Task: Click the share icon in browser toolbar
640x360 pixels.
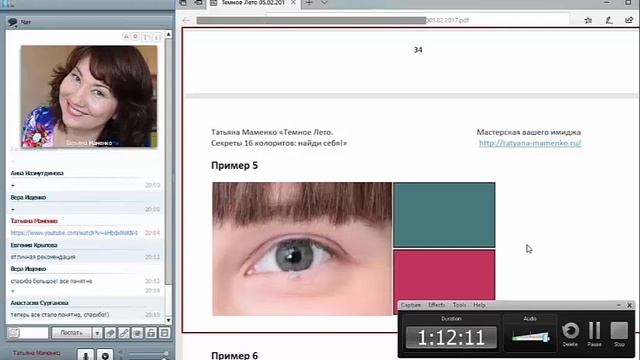Action: click(629, 20)
